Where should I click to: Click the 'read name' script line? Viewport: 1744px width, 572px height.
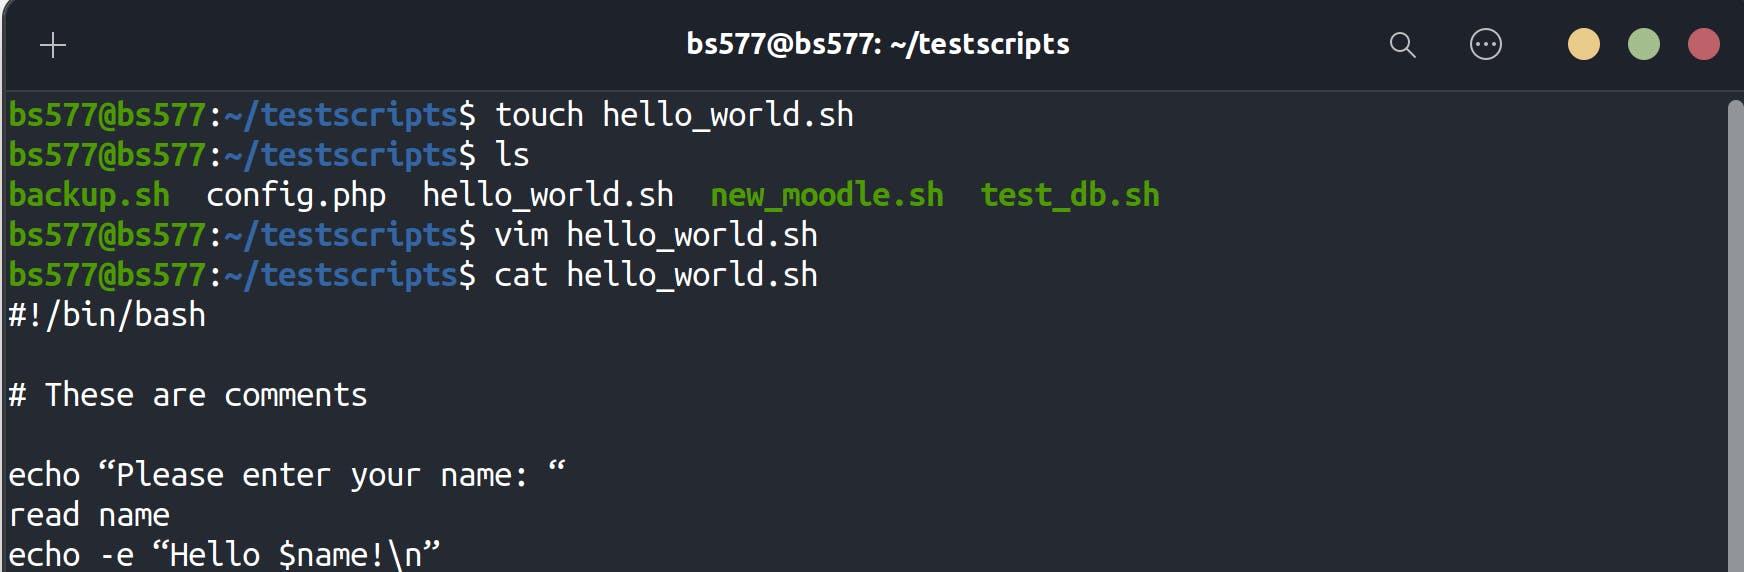coord(89,515)
